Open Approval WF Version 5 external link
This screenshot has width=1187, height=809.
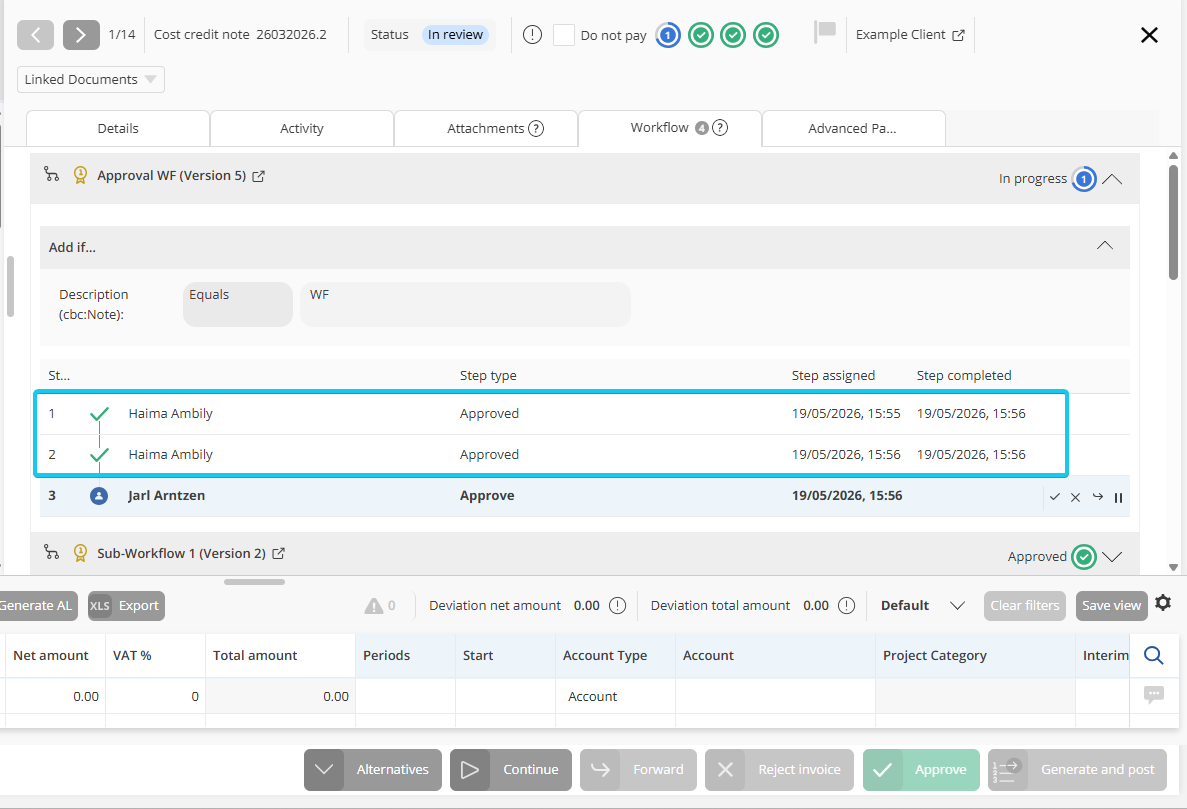coord(259,176)
